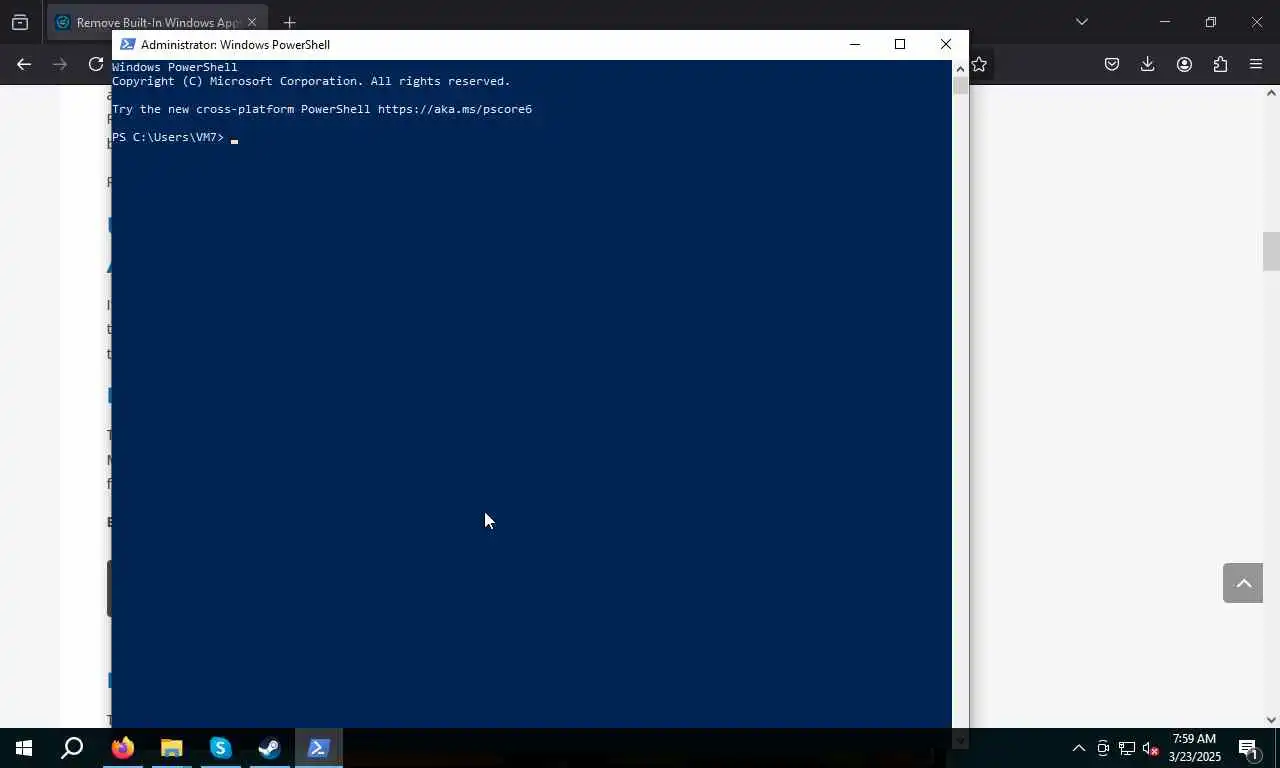Restore down the Firefox window
Screen dimensions: 1280x768
pyautogui.click(x=1210, y=22)
